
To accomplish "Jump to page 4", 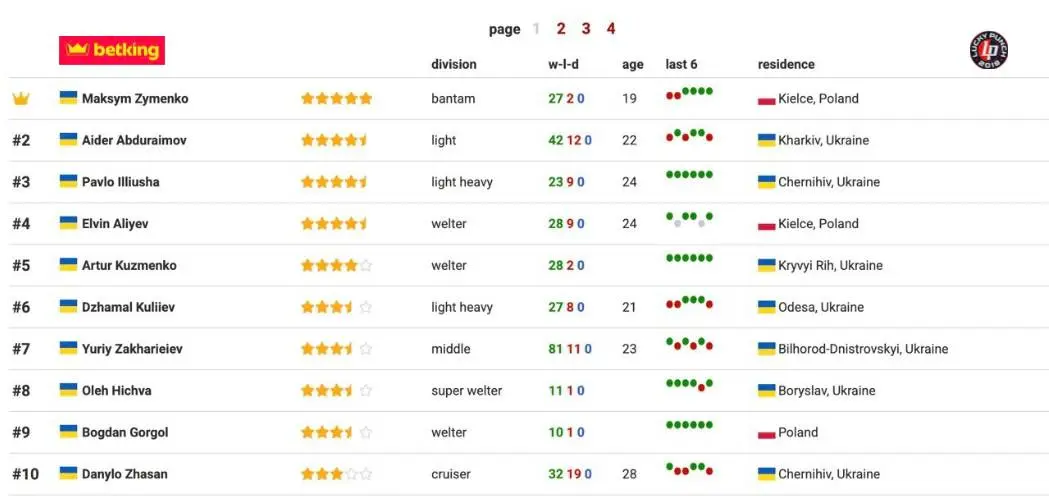I will pyautogui.click(x=611, y=29).
